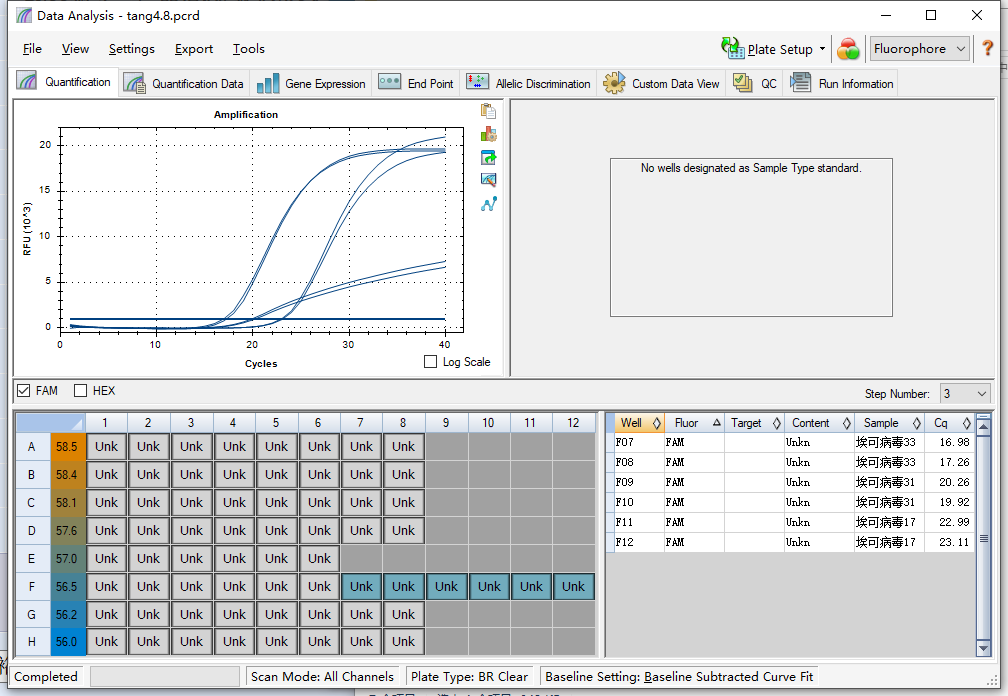Select well F9 in the plate
The width and height of the screenshot is (1008, 696).
pos(446,586)
